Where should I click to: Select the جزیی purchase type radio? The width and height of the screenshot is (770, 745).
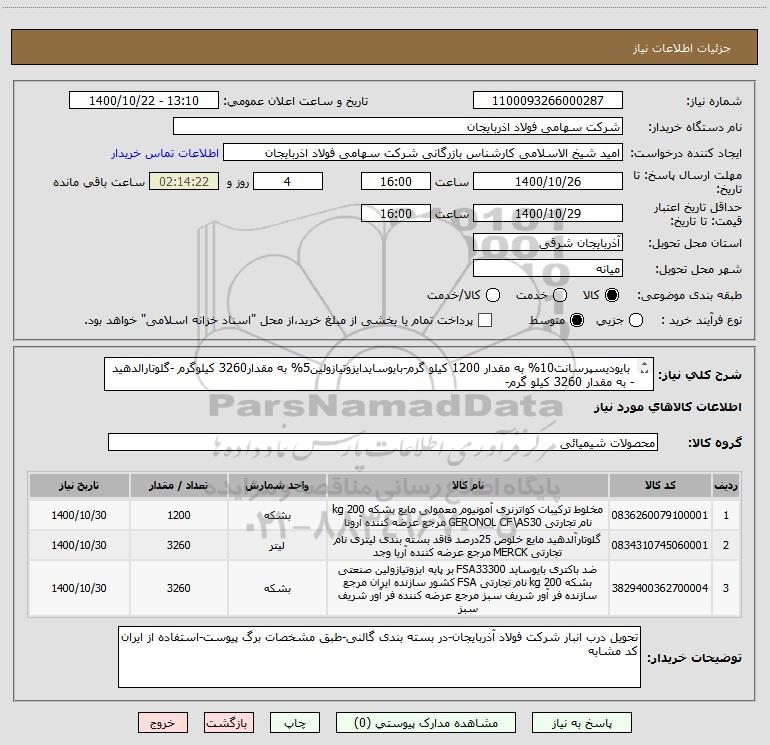click(636, 320)
